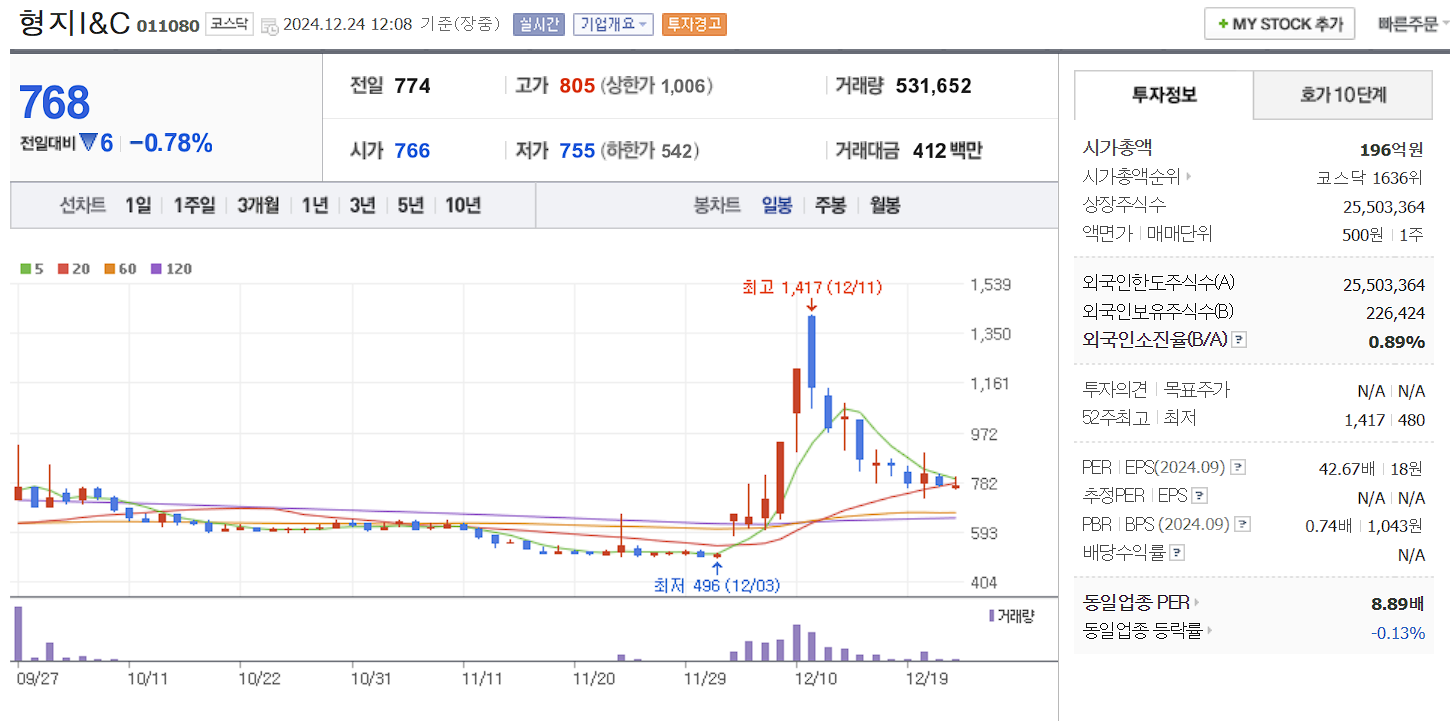Click the 최고 1,417 peak marker on chart
1456x721 pixels.
click(x=810, y=288)
